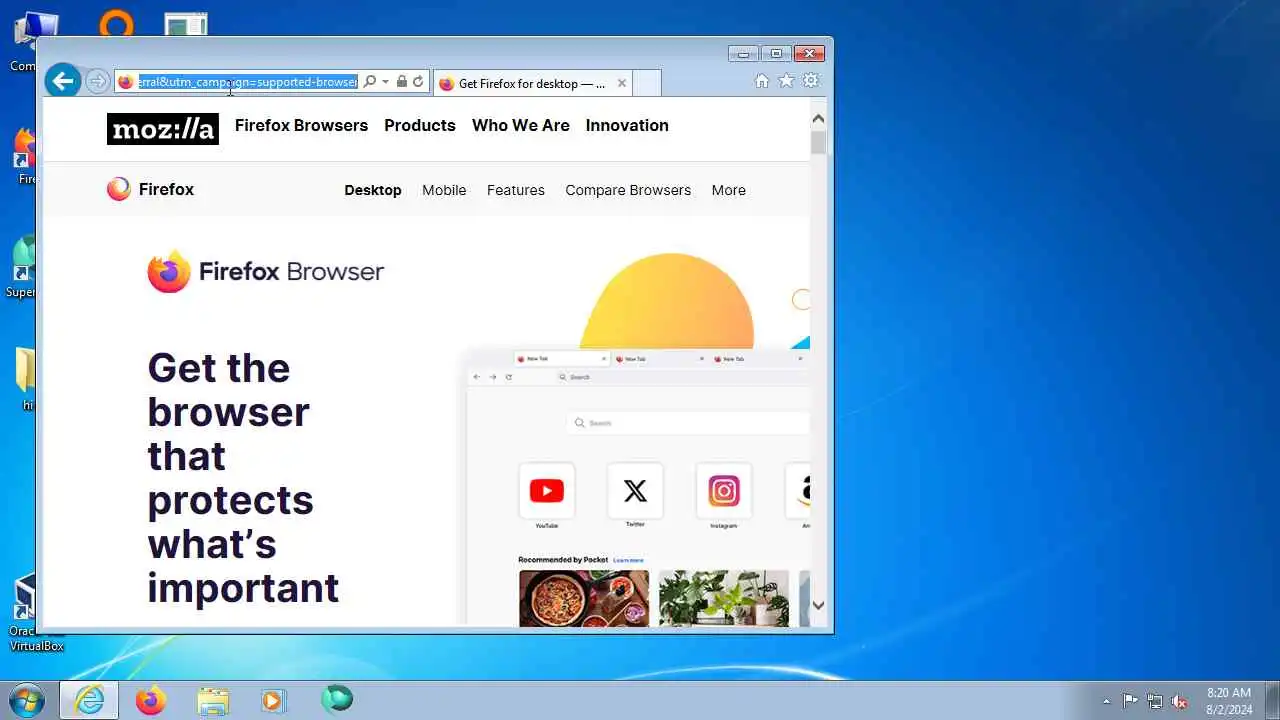This screenshot has width=1280, height=720.
Task: Click the mozilla logo
Action: coord(163,128)
